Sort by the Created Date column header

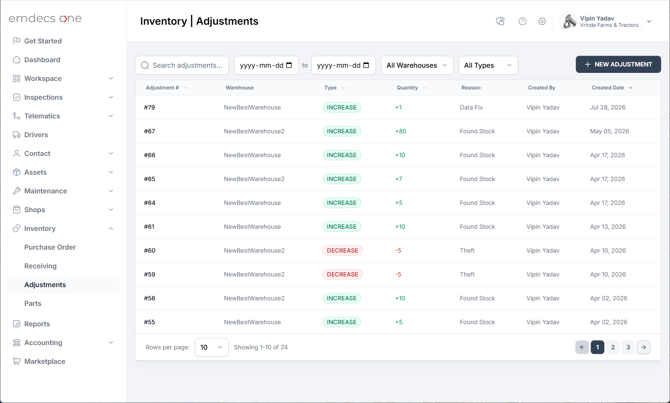tap(612, 88)
